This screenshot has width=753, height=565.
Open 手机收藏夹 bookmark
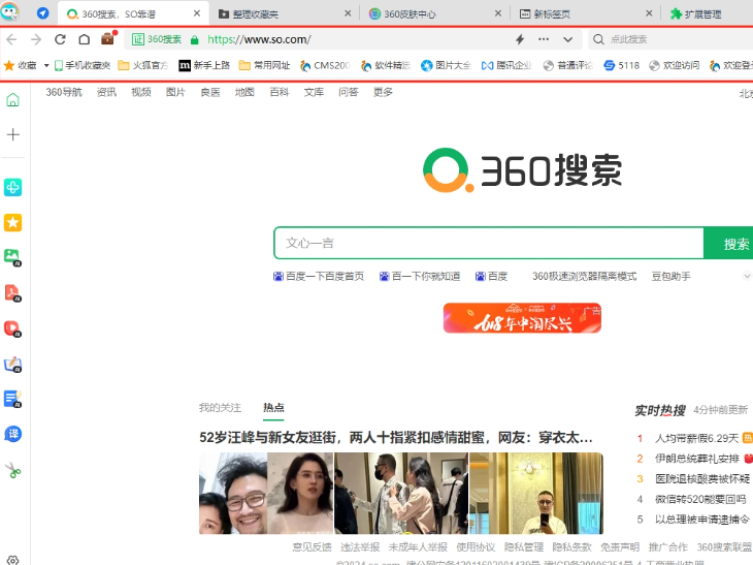click(x=82, y=65)
